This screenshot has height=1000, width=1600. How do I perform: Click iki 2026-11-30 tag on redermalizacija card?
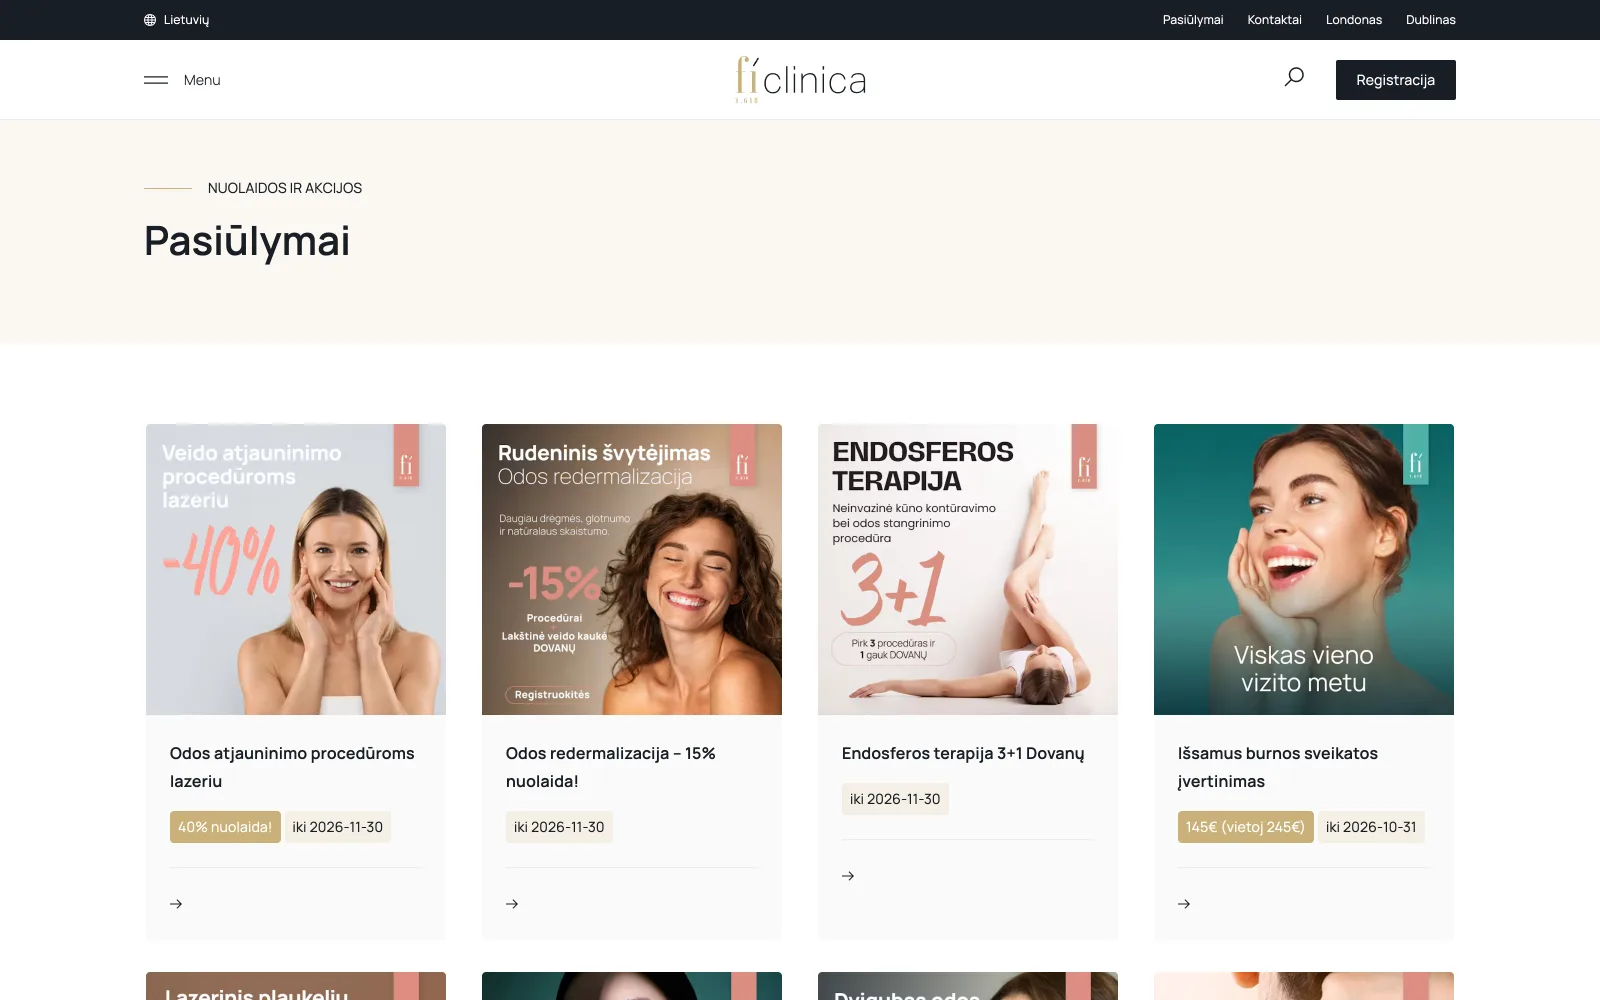pos(559,827)
